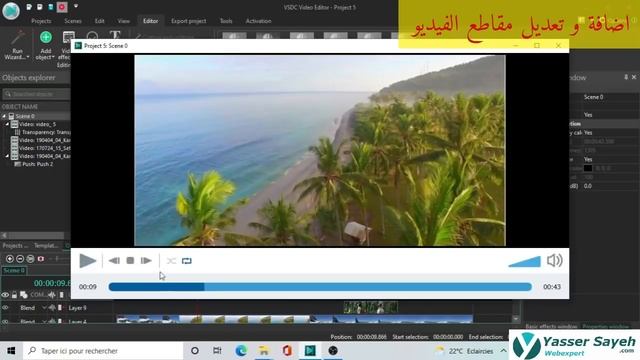640x360 pixels.
Task: Seek in the blue preview progress bar
Action: [x=320, y=287]
